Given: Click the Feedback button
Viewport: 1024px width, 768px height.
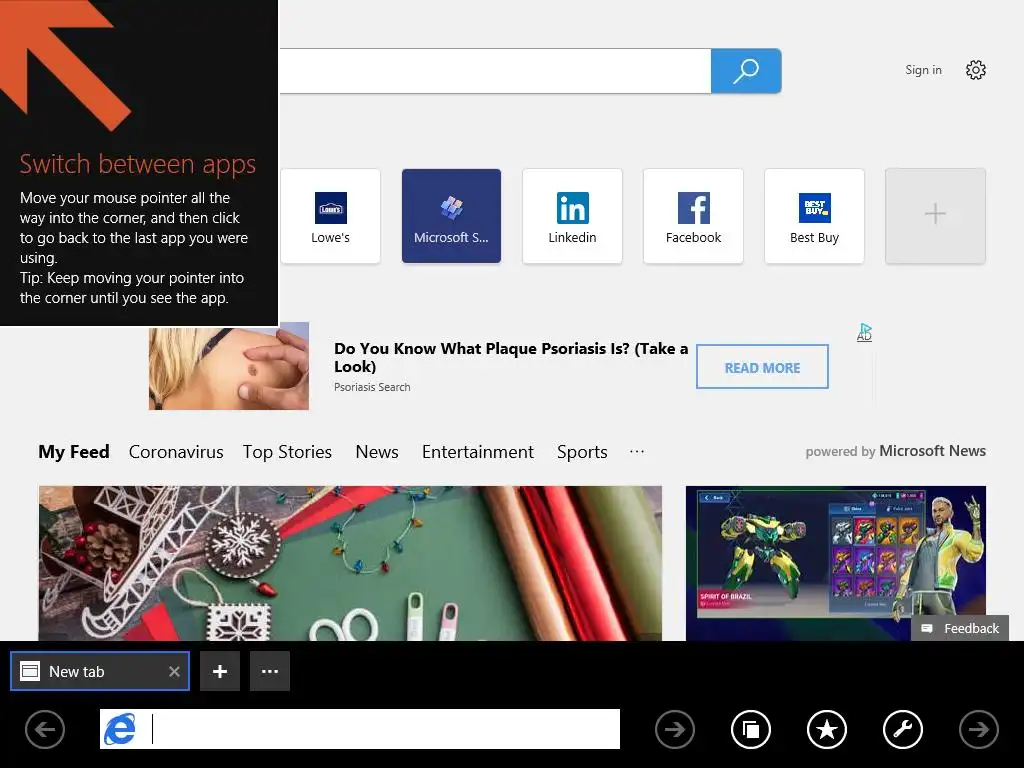Looking at the screenshot, I should tap(960, 628).
